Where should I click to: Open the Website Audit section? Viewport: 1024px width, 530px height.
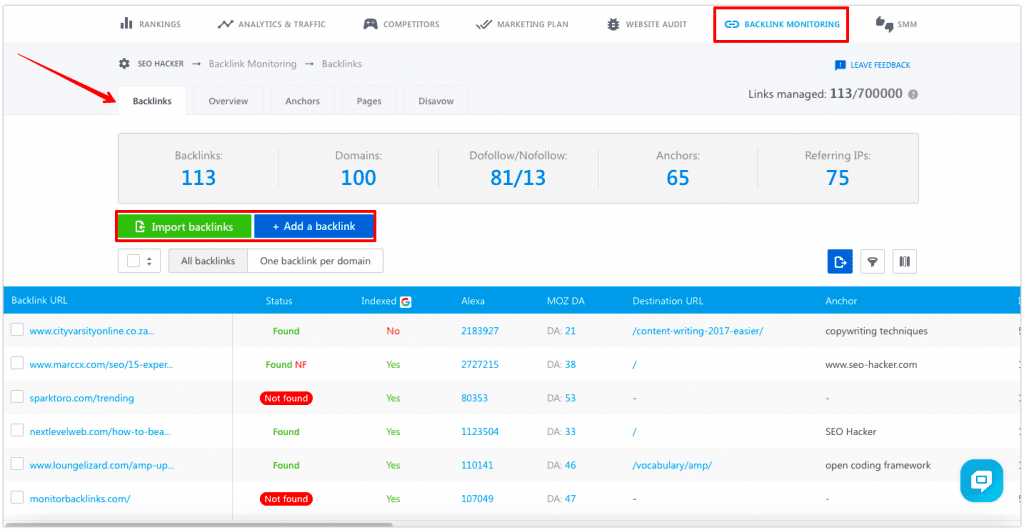647,24
